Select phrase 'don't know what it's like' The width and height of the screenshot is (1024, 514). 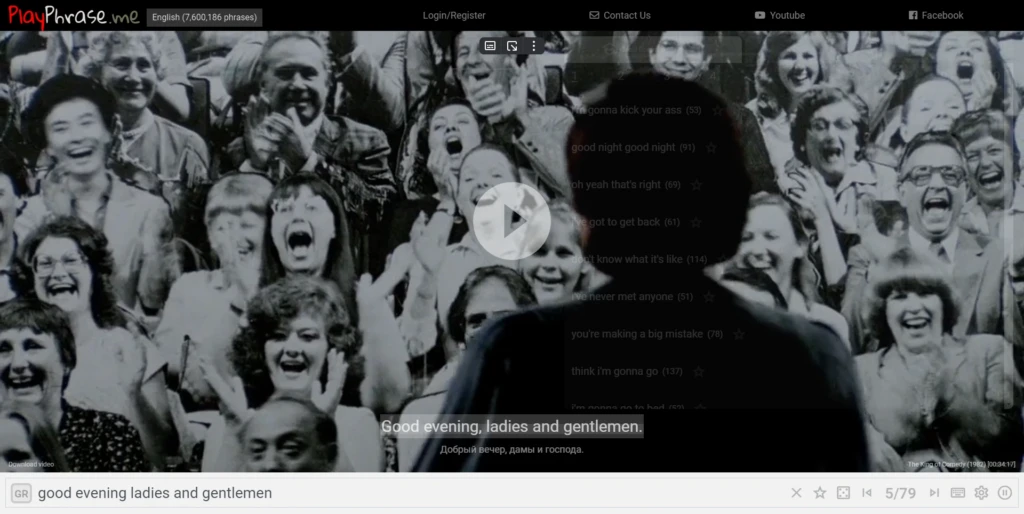pyautogui.click(x=627, y=259)
